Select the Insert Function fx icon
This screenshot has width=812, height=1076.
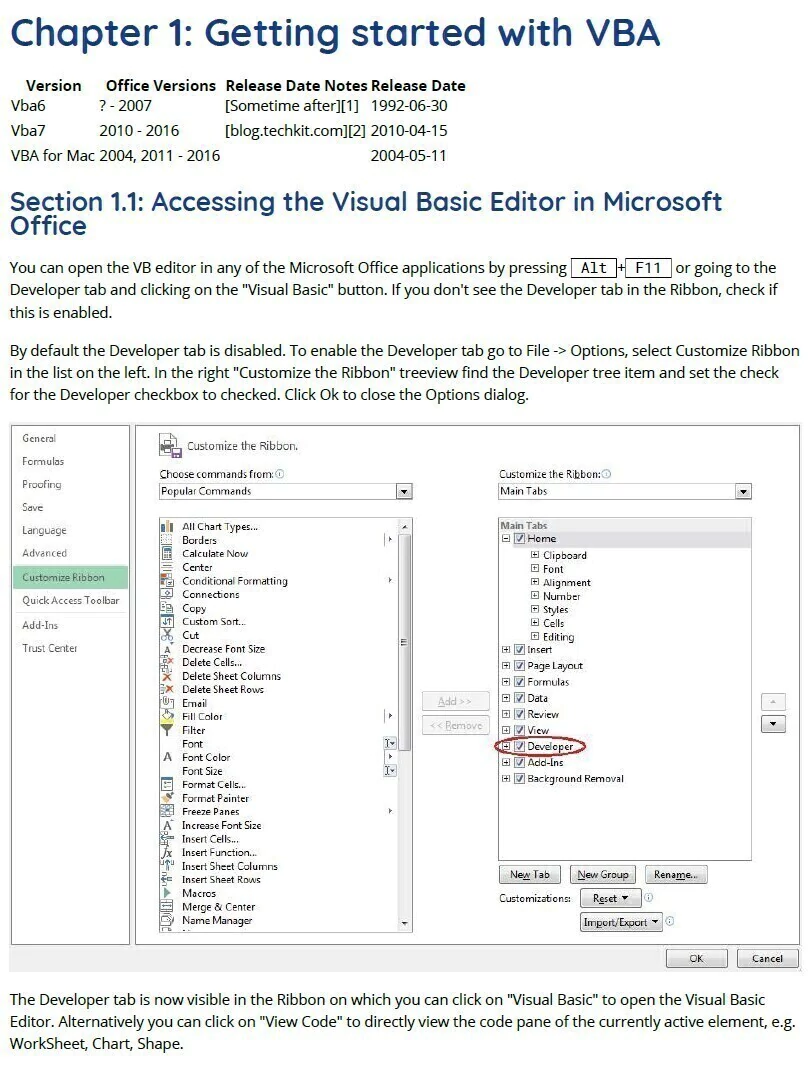click(167, 852)
